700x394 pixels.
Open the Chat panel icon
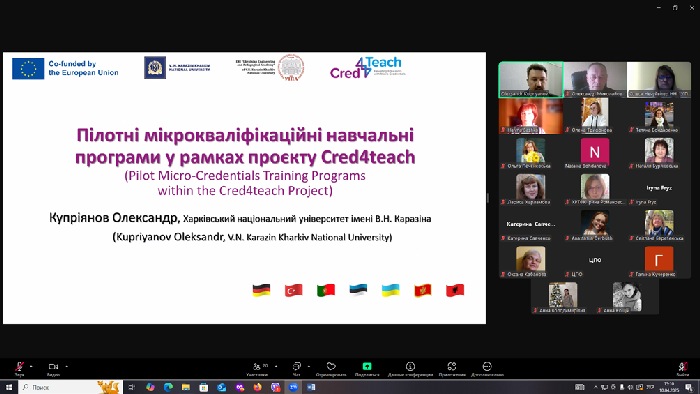pos(296,366)
